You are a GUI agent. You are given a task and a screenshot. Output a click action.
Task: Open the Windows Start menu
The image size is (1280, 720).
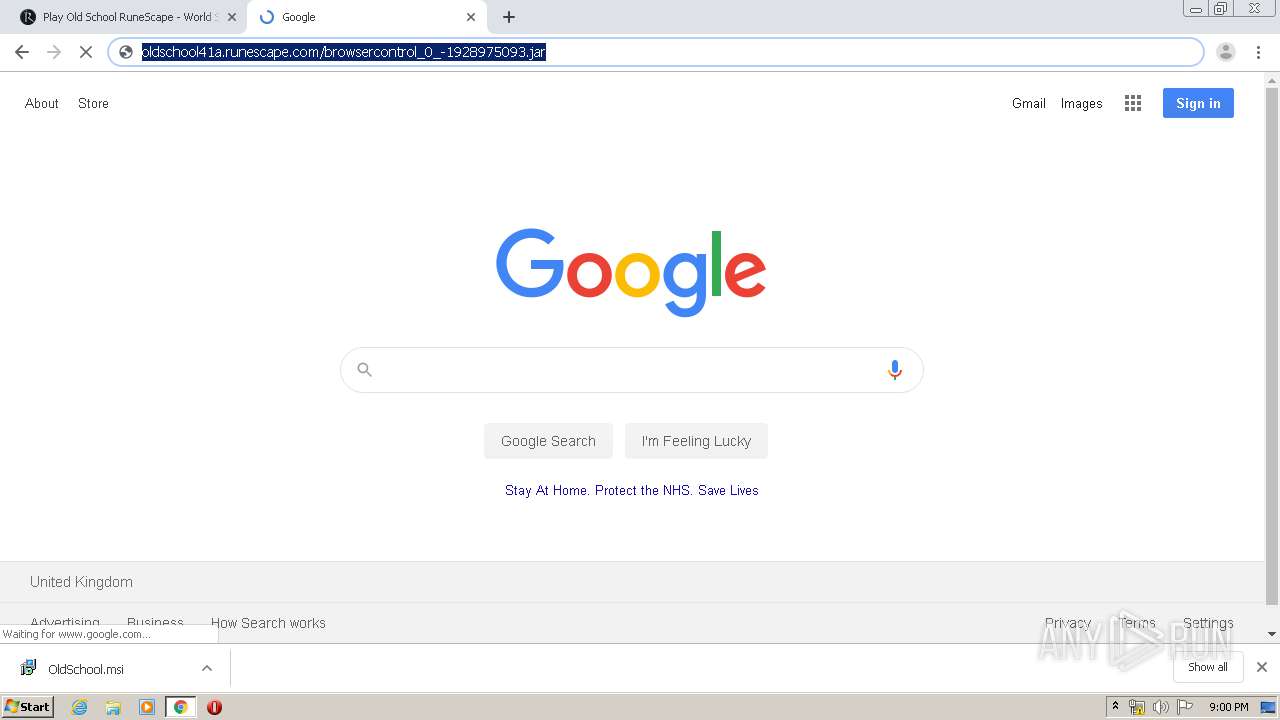[x=28, y=707]
